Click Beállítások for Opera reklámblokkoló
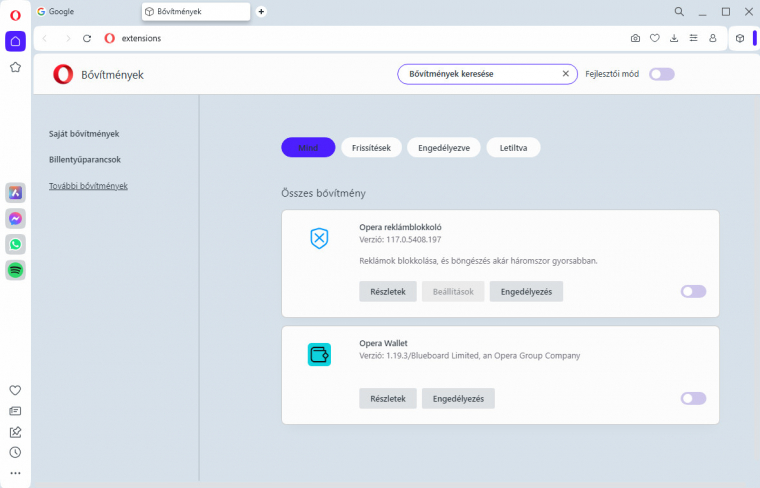The height and width of the screenshot is (488, 760). click(453, 291)
